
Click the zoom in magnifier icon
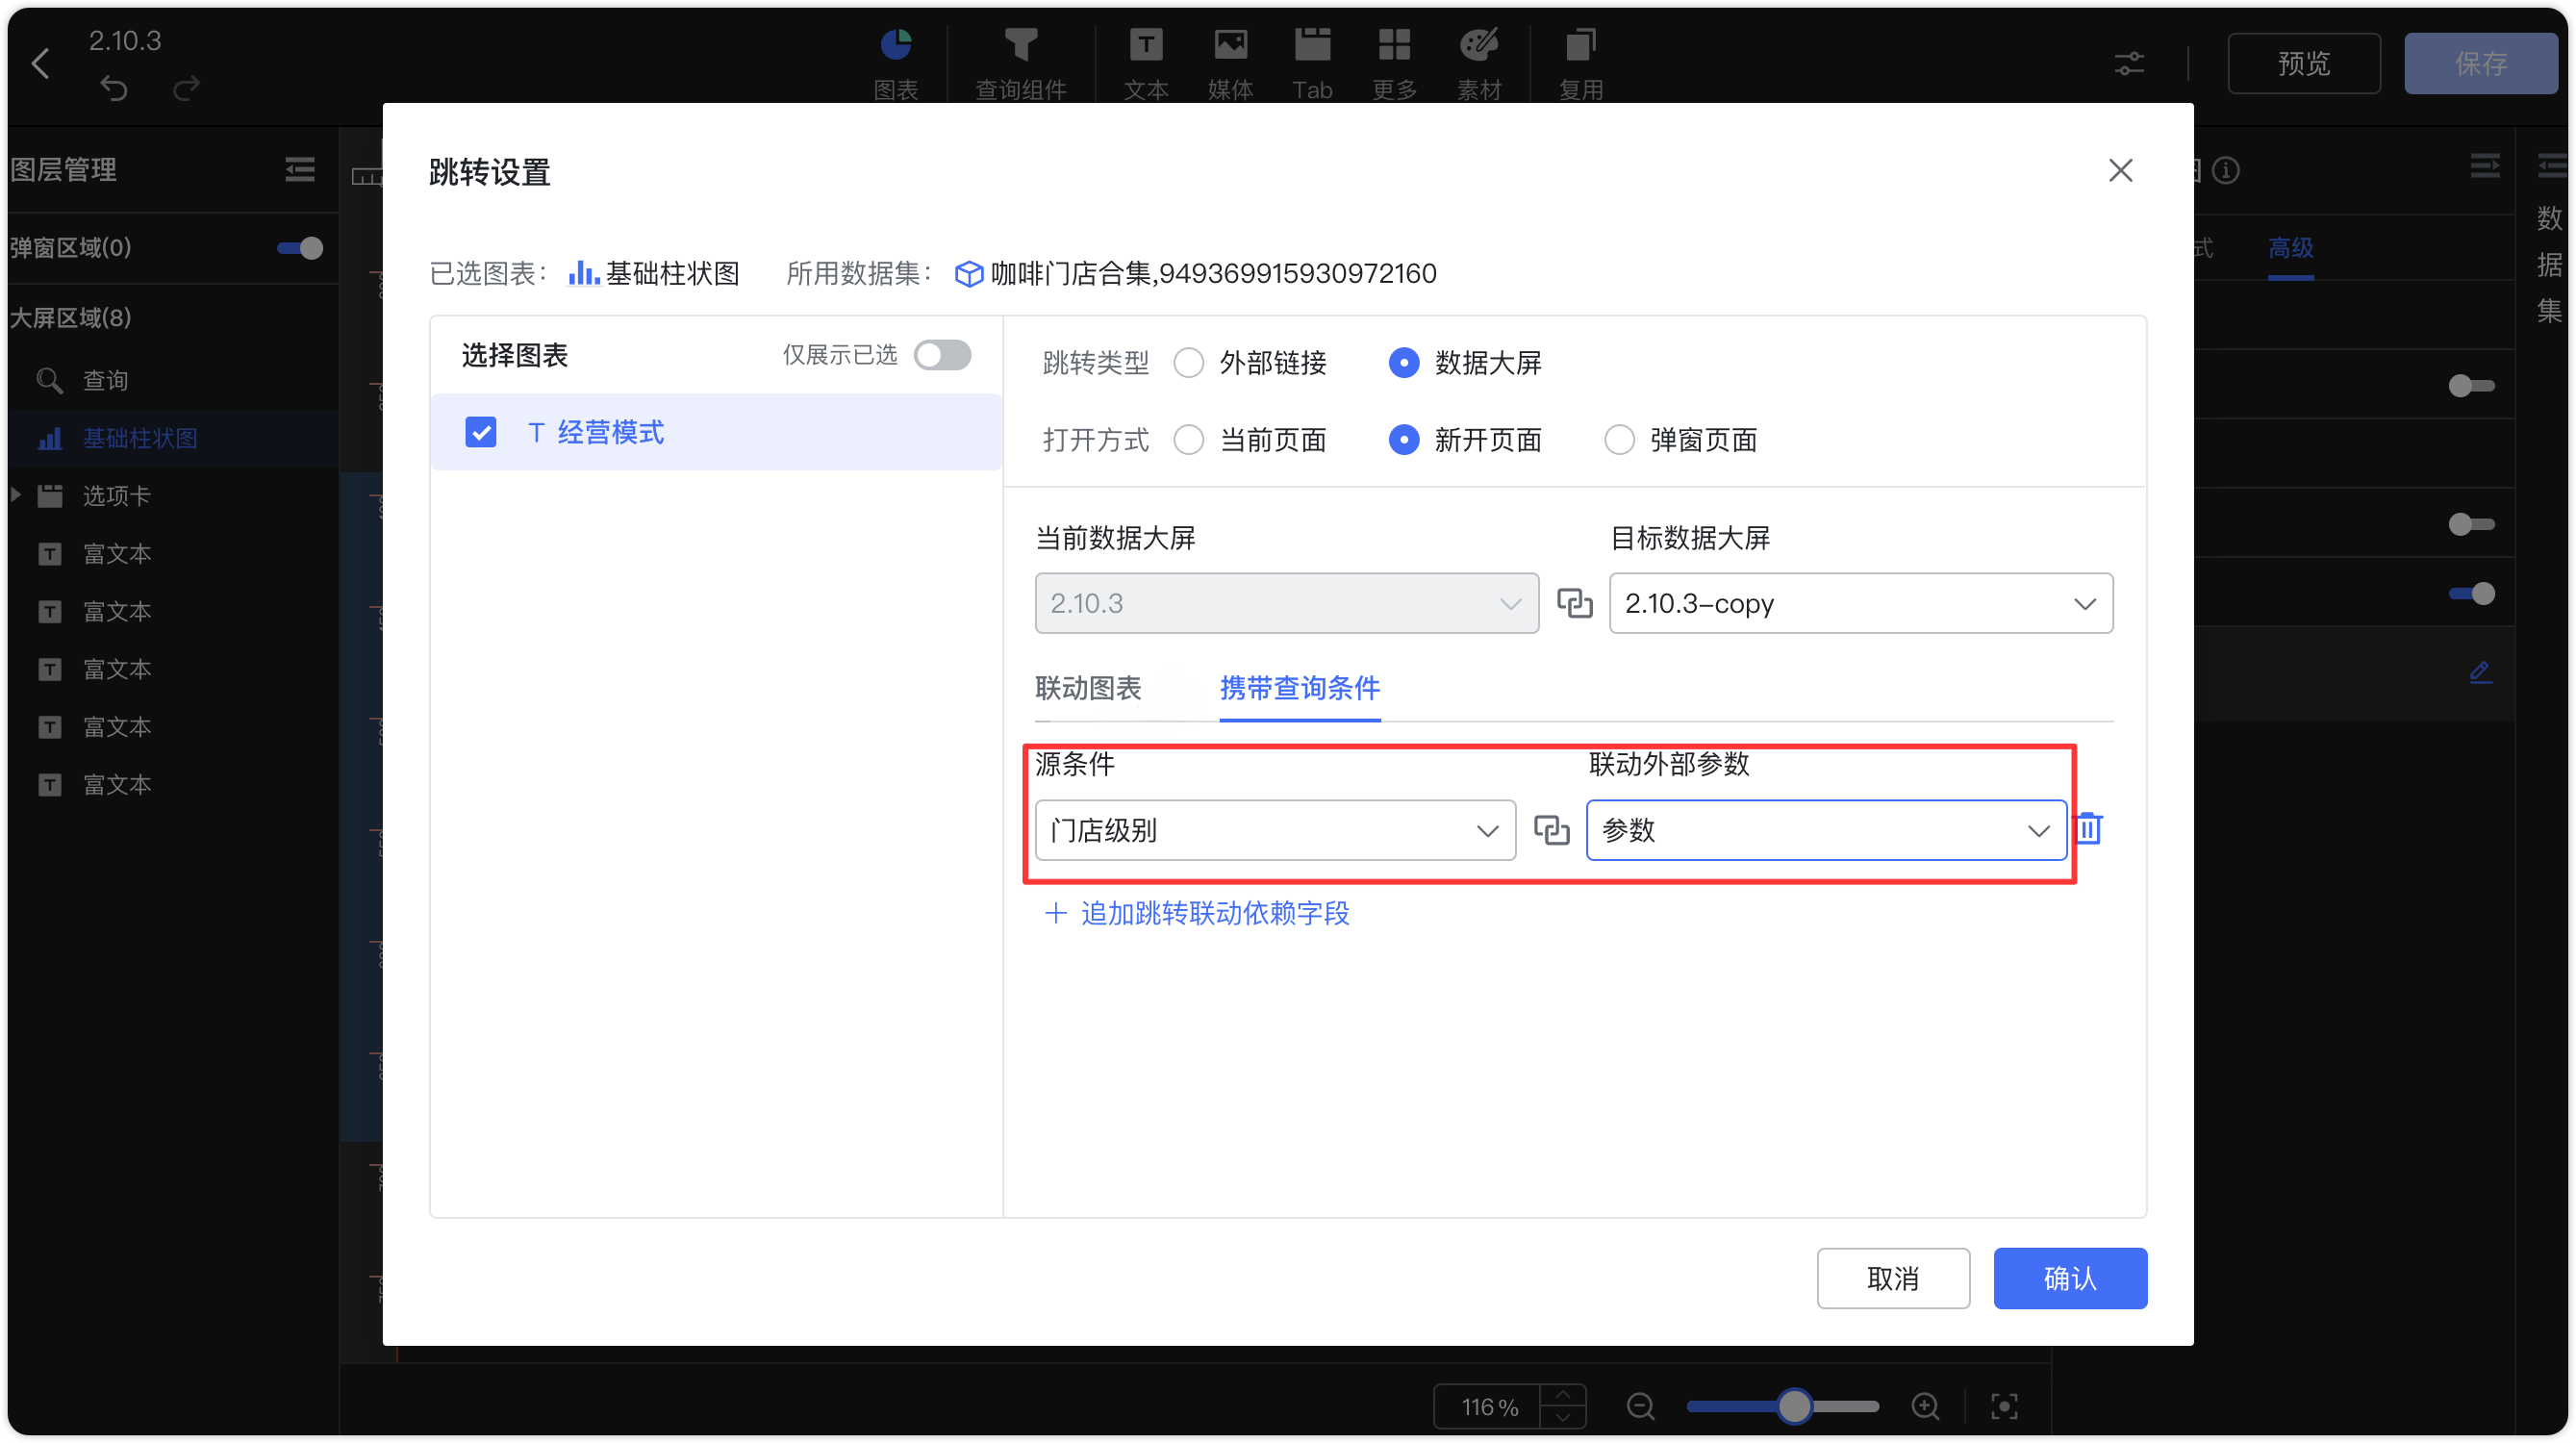coord(1925,1406)
